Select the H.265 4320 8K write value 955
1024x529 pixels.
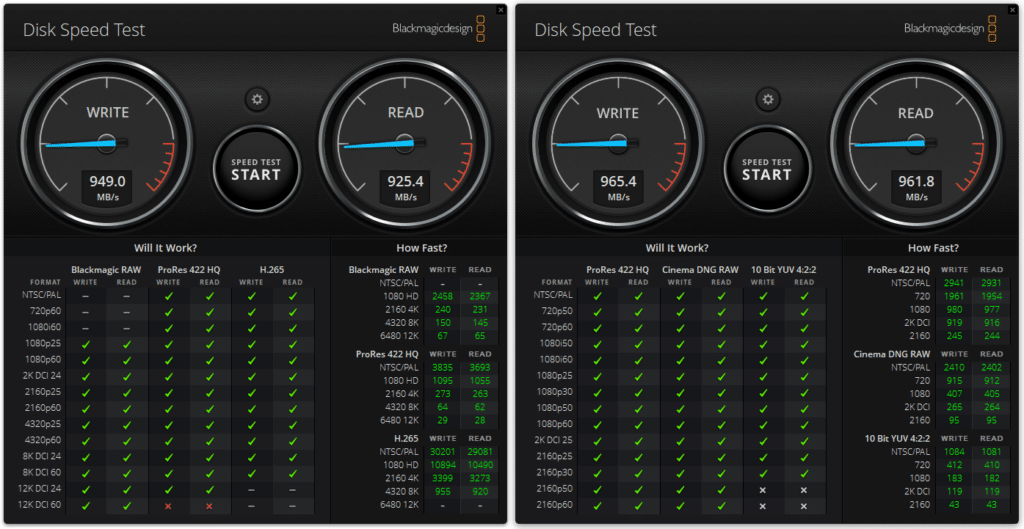(442, 492)
